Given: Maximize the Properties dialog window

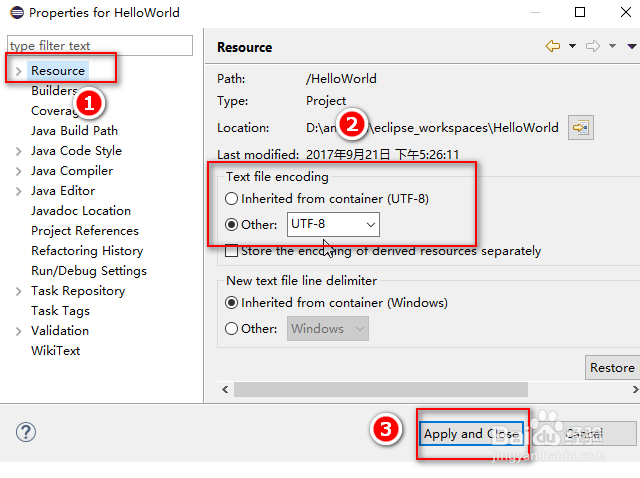Looking at the screenshot, I should point(580,12).
